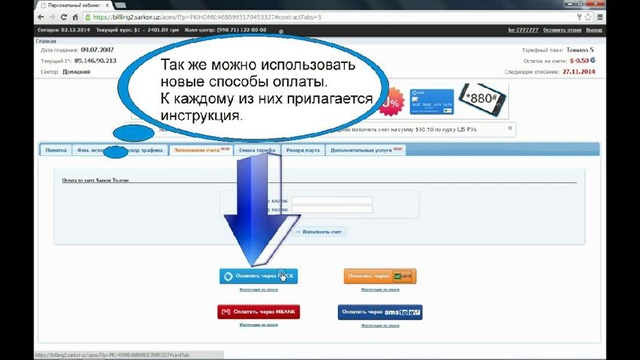Select the Персональный кабинет browser tab
This screenshot has width=640, height=360.
coord(73,5)
